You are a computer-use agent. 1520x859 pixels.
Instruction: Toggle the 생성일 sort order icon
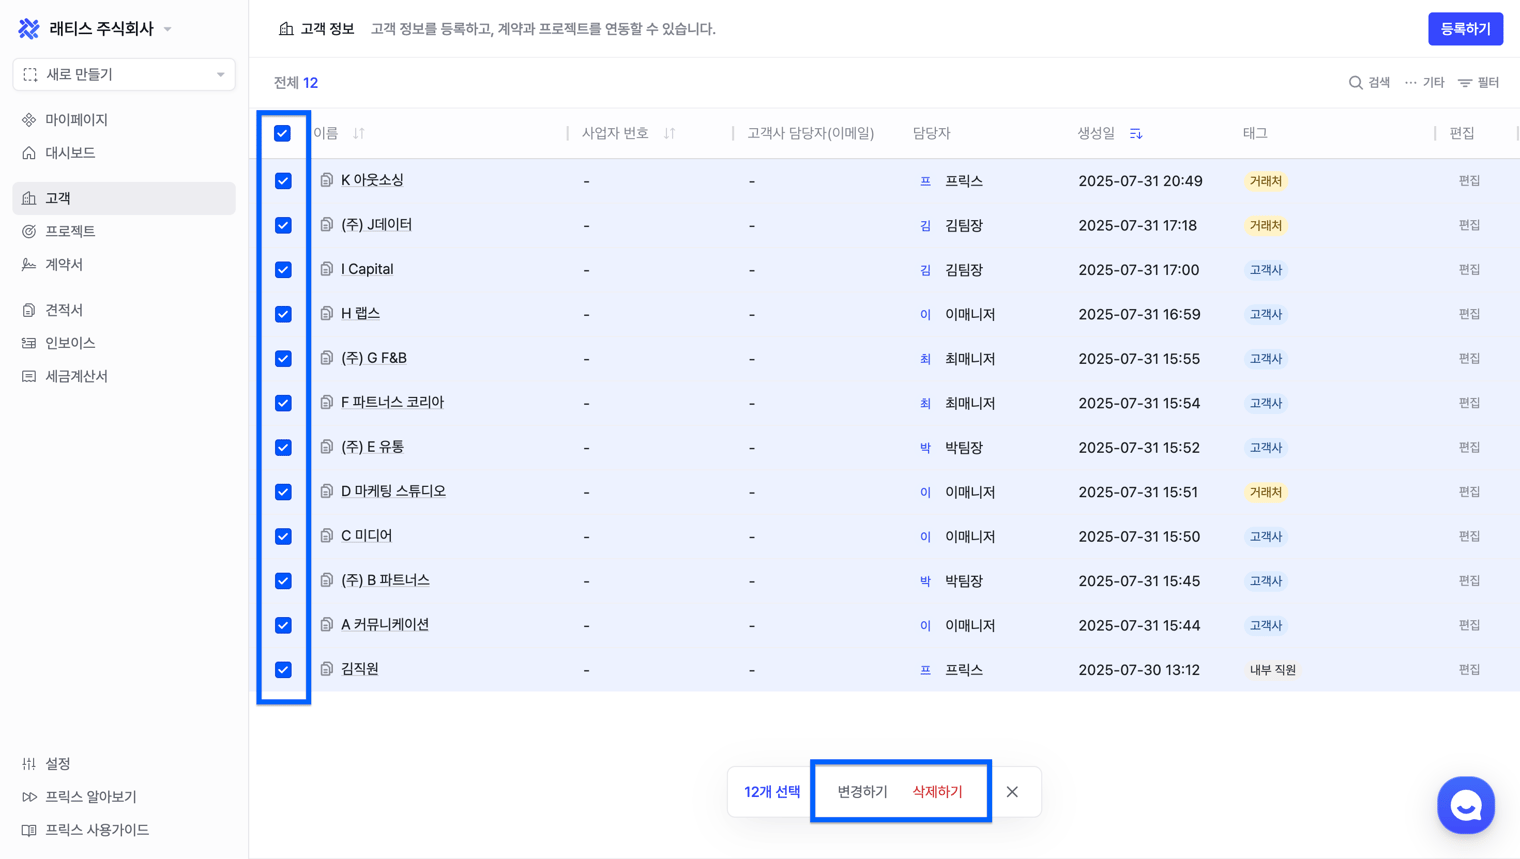coord(1136,133)
